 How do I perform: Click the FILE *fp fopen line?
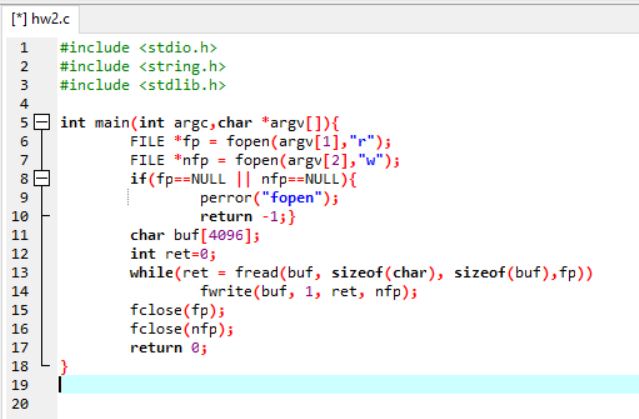coord(261,141)
